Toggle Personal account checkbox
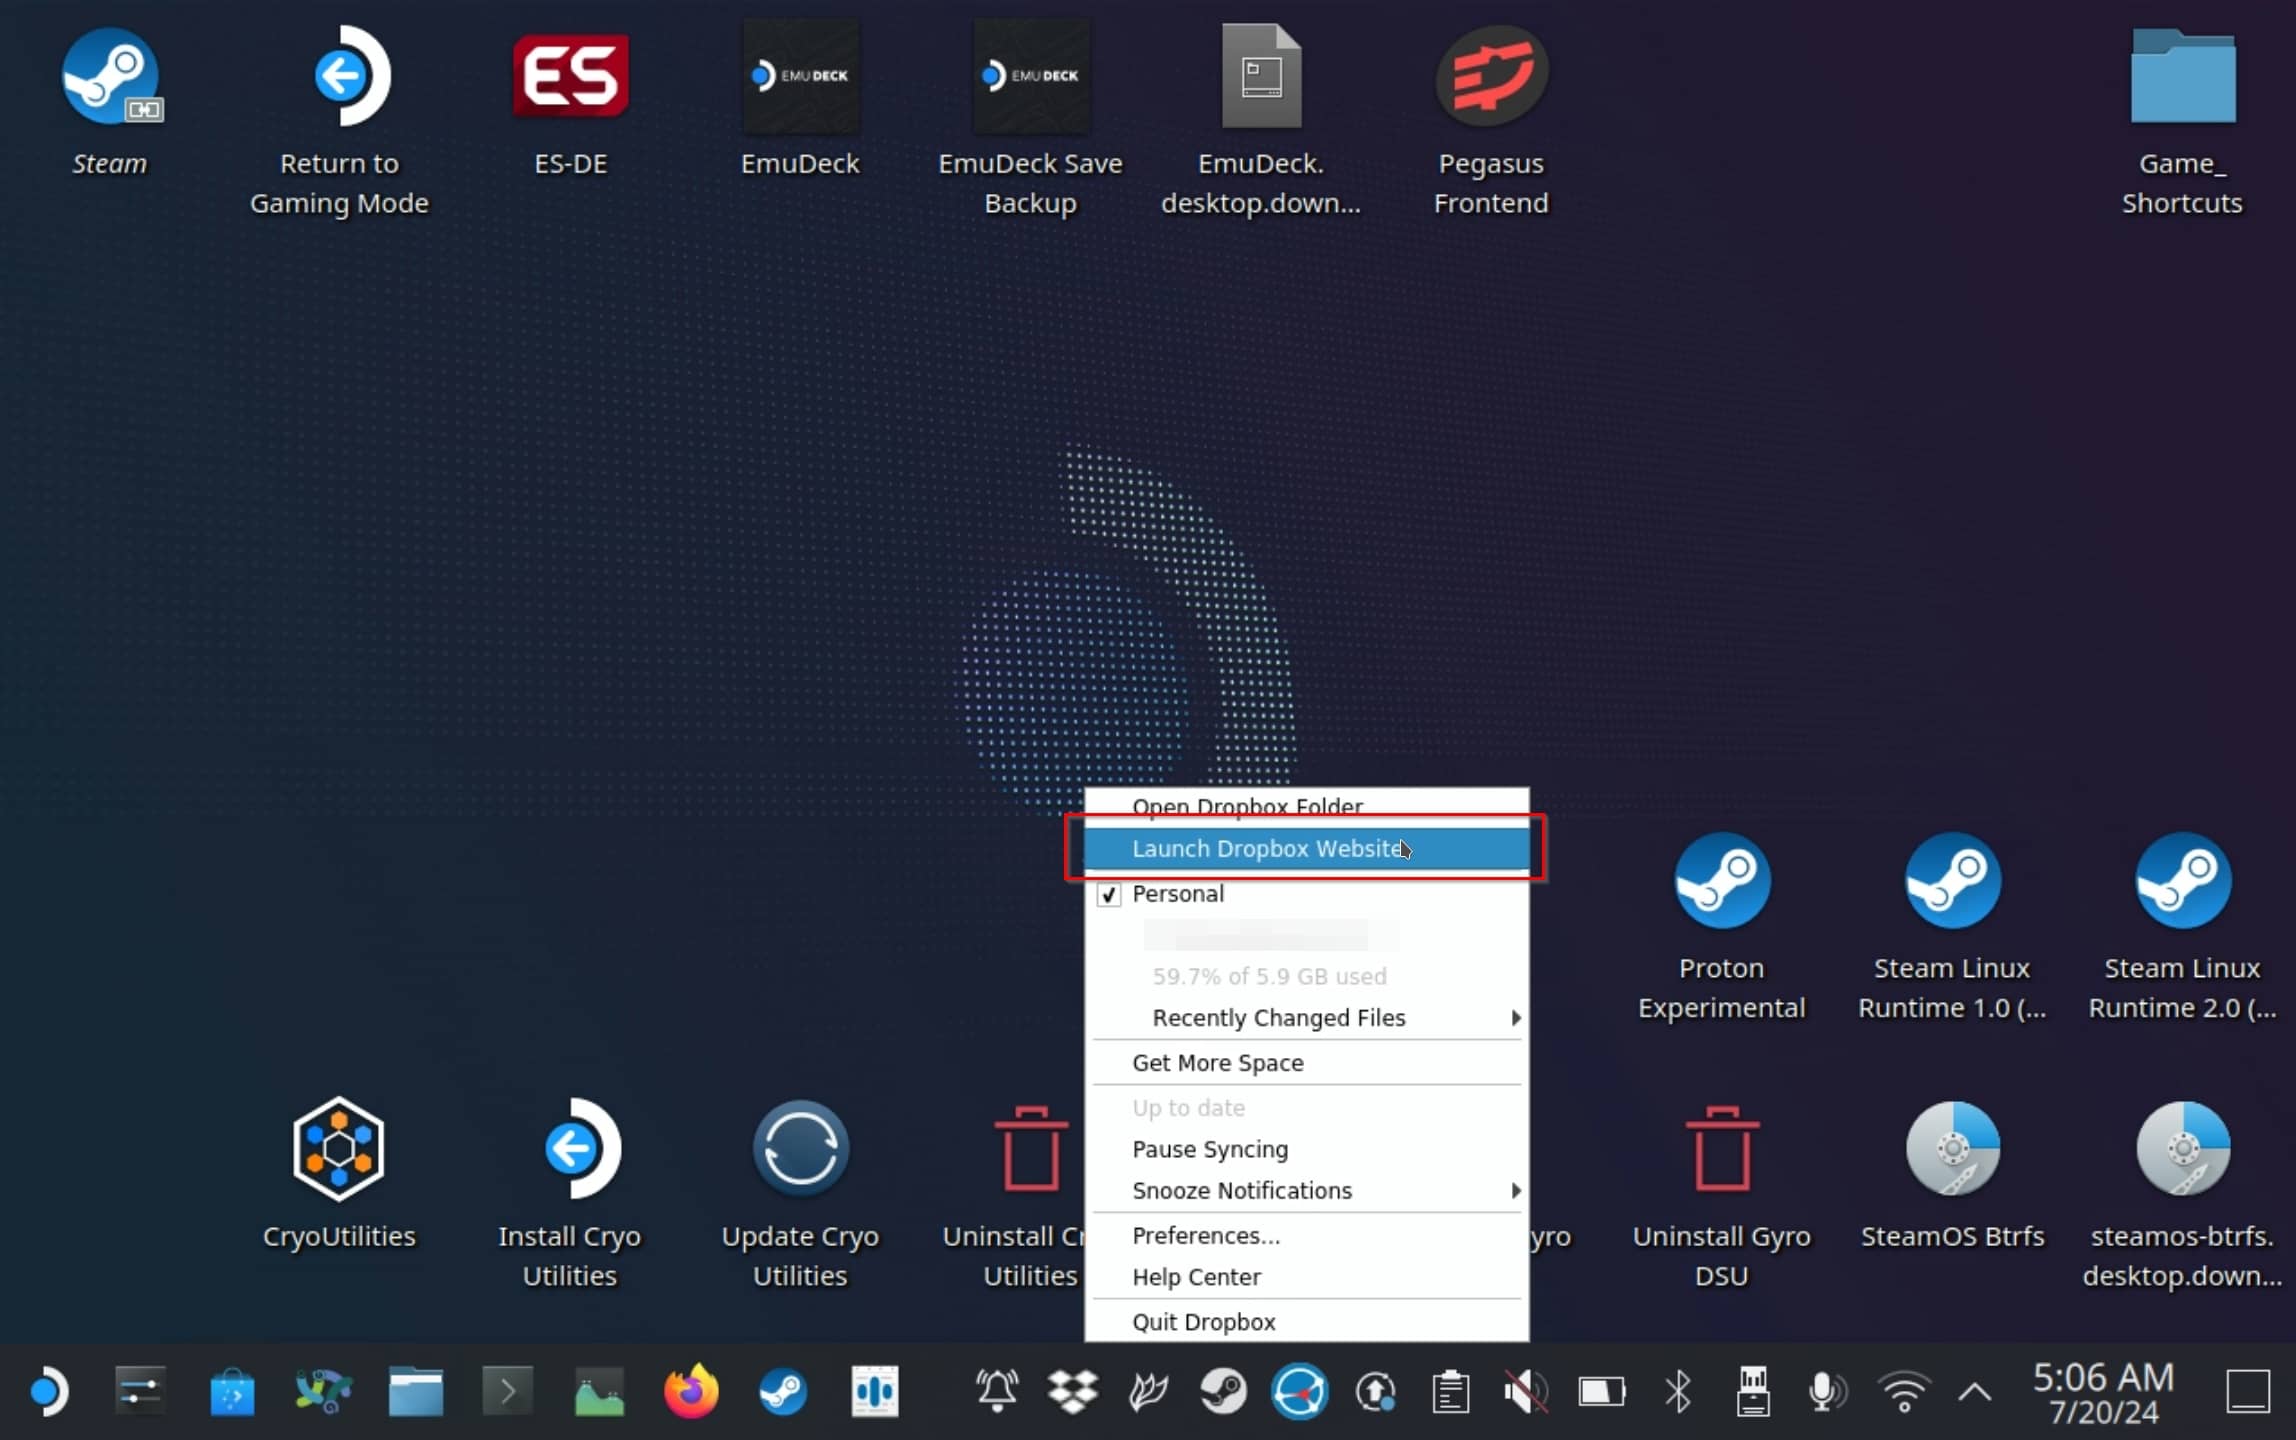The width and height of the screenshot is (2296, 1440). click(1107, 893)
